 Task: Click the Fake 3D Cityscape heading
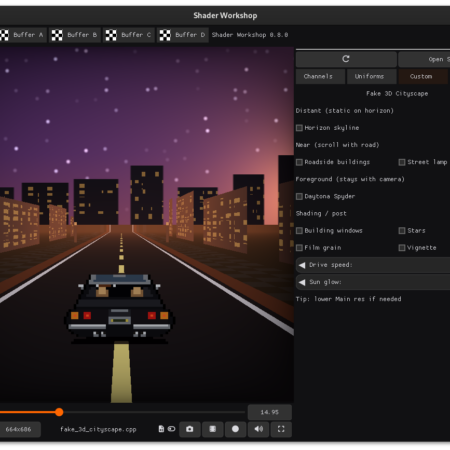pos(397,94)
